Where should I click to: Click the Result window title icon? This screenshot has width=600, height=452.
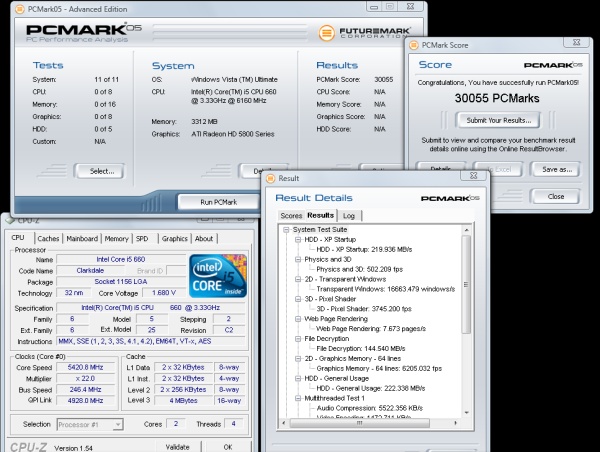point(271,178)
